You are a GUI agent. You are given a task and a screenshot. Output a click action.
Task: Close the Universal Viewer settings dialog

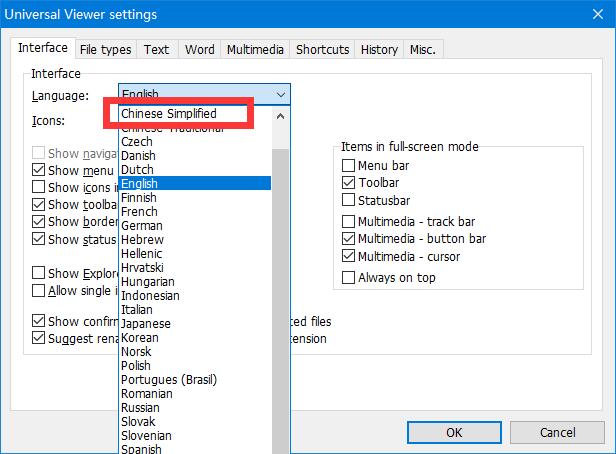tap(598, 14)
